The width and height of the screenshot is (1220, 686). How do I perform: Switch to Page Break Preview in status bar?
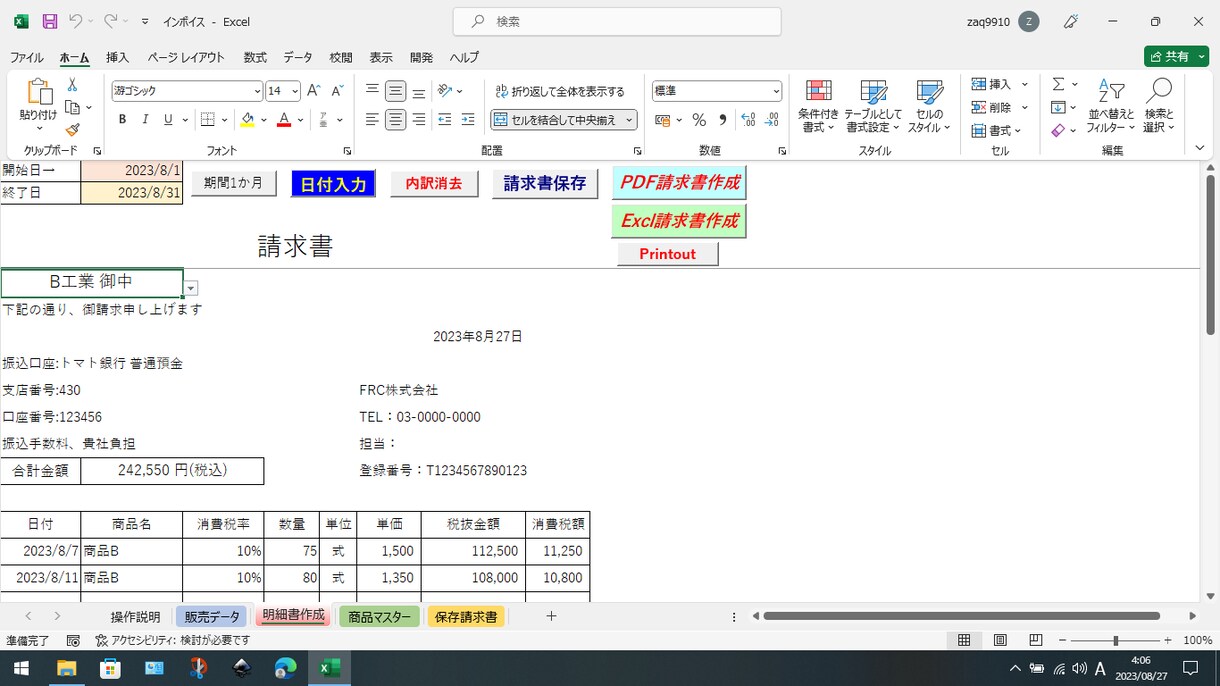click(1036, 640)
